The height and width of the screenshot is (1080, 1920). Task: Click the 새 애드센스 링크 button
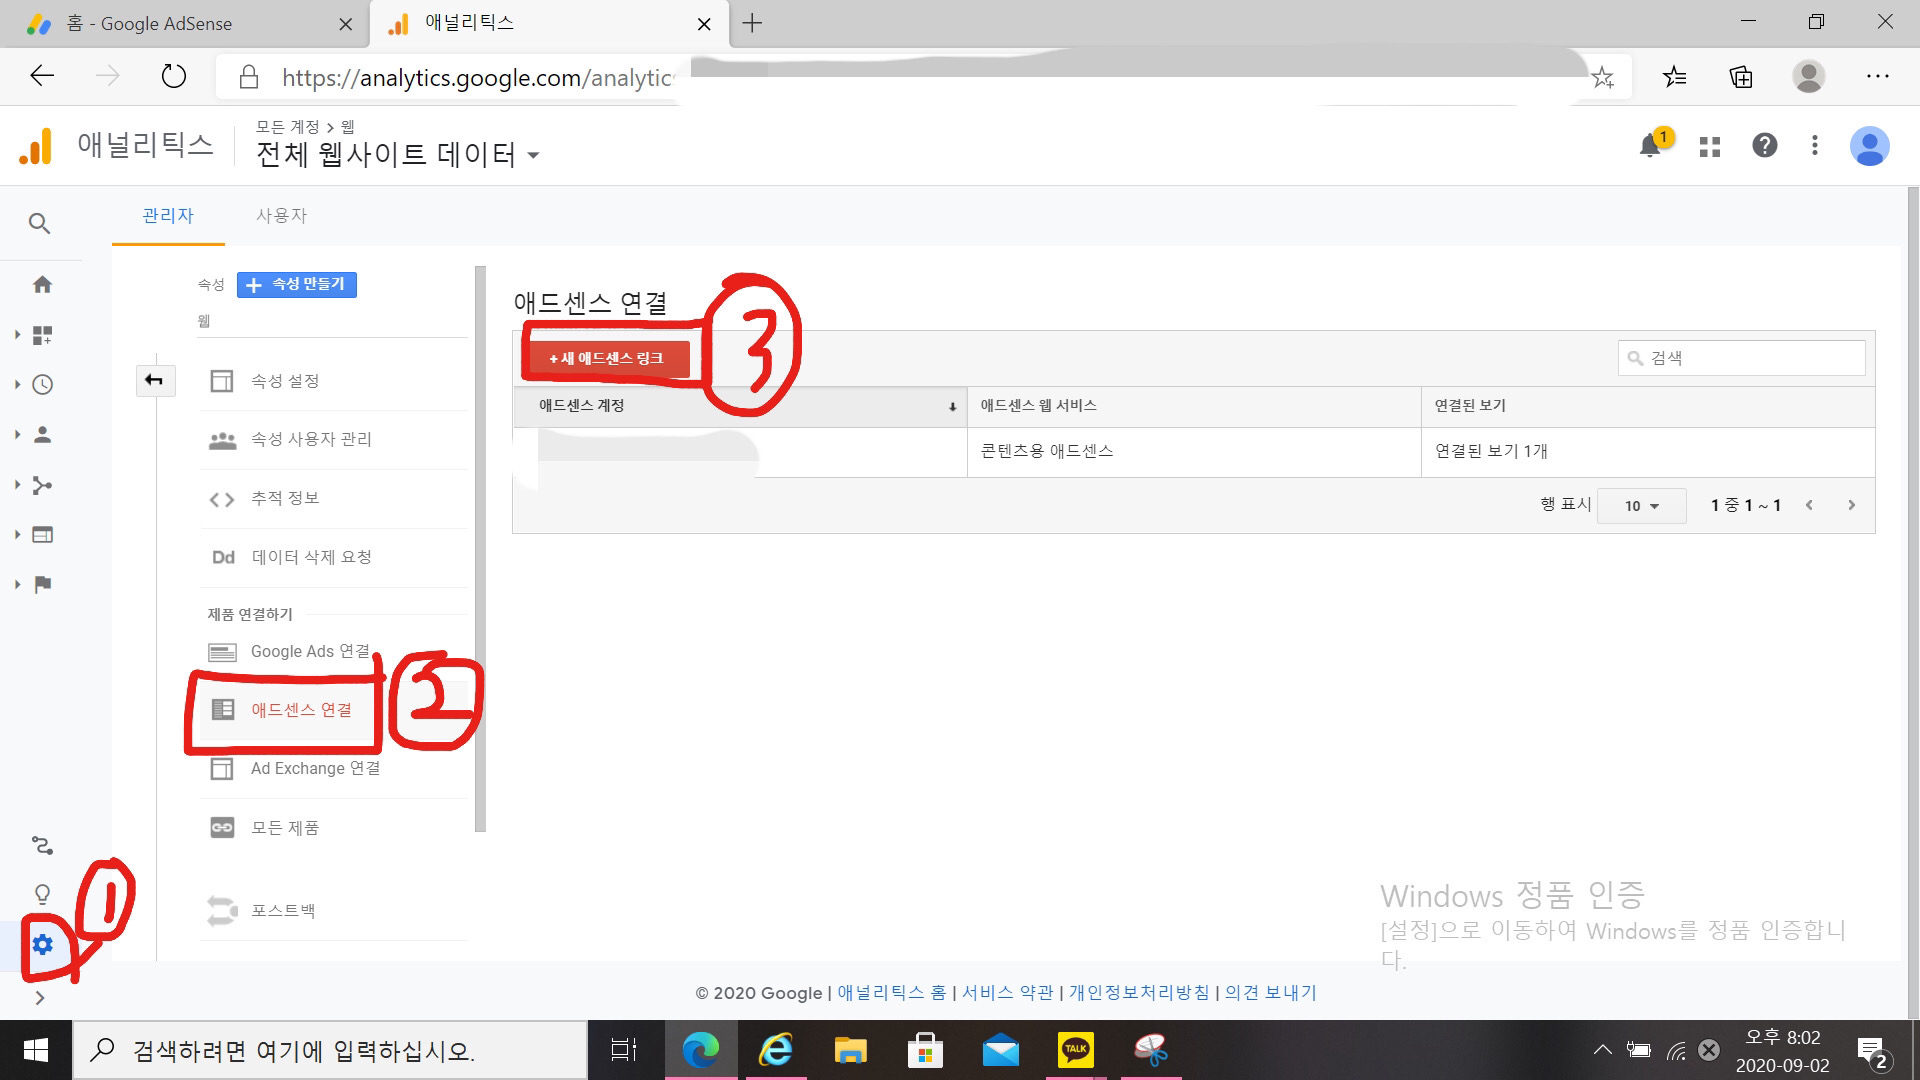(608, 358)
